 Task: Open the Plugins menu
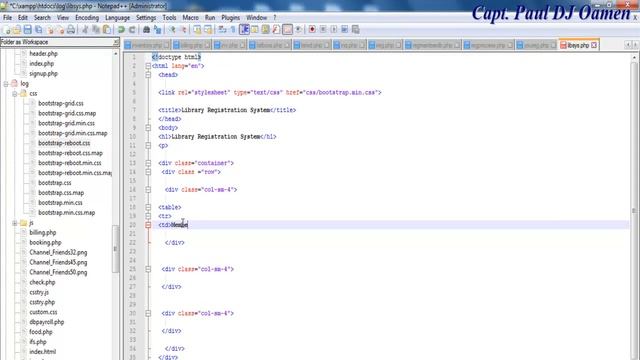pyautogui.click(x=231, y=18)
